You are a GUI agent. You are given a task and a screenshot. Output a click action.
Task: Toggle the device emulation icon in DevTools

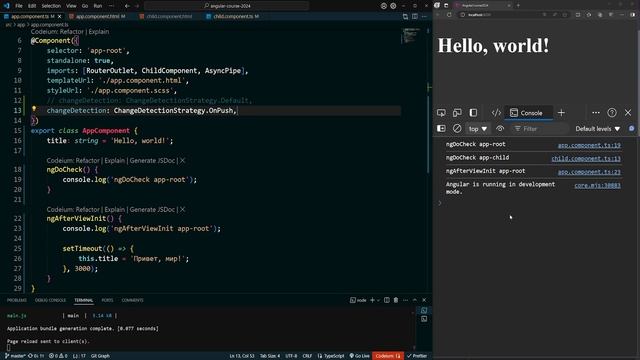[x=457, y=113]
